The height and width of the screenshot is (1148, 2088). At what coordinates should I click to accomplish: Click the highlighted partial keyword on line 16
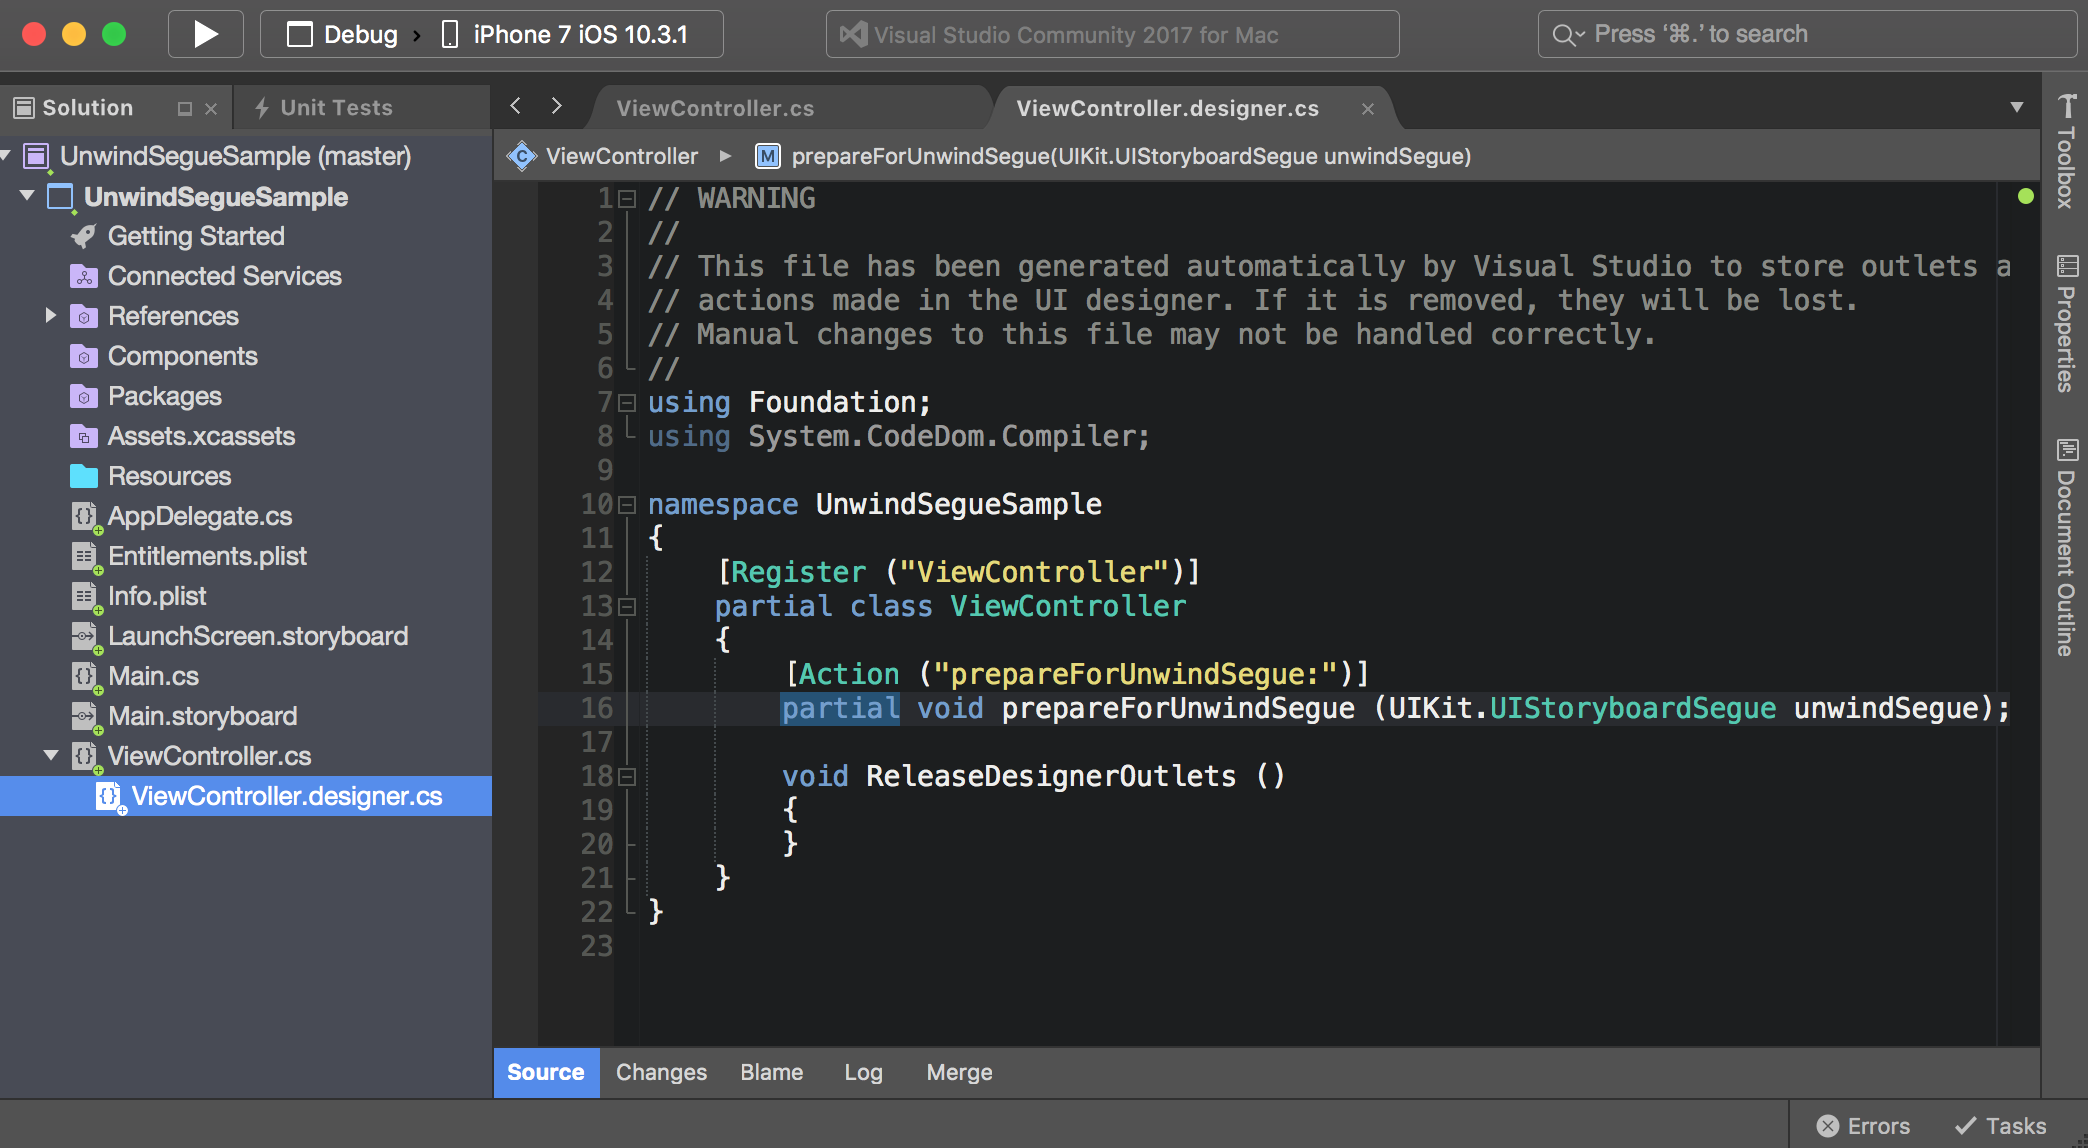(840, 709)
